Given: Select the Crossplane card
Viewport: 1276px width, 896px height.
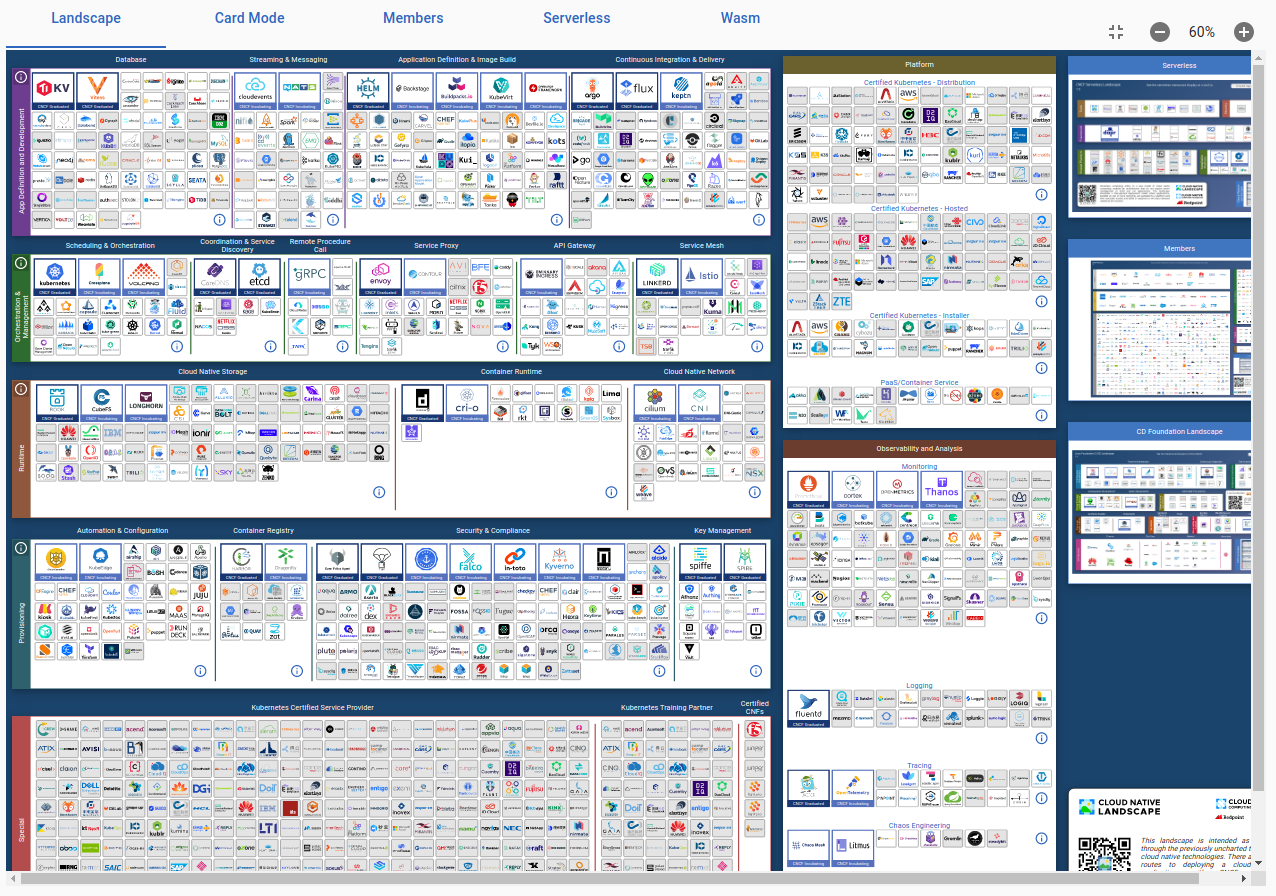Looking at the screenshot, I should coord(98,277).
